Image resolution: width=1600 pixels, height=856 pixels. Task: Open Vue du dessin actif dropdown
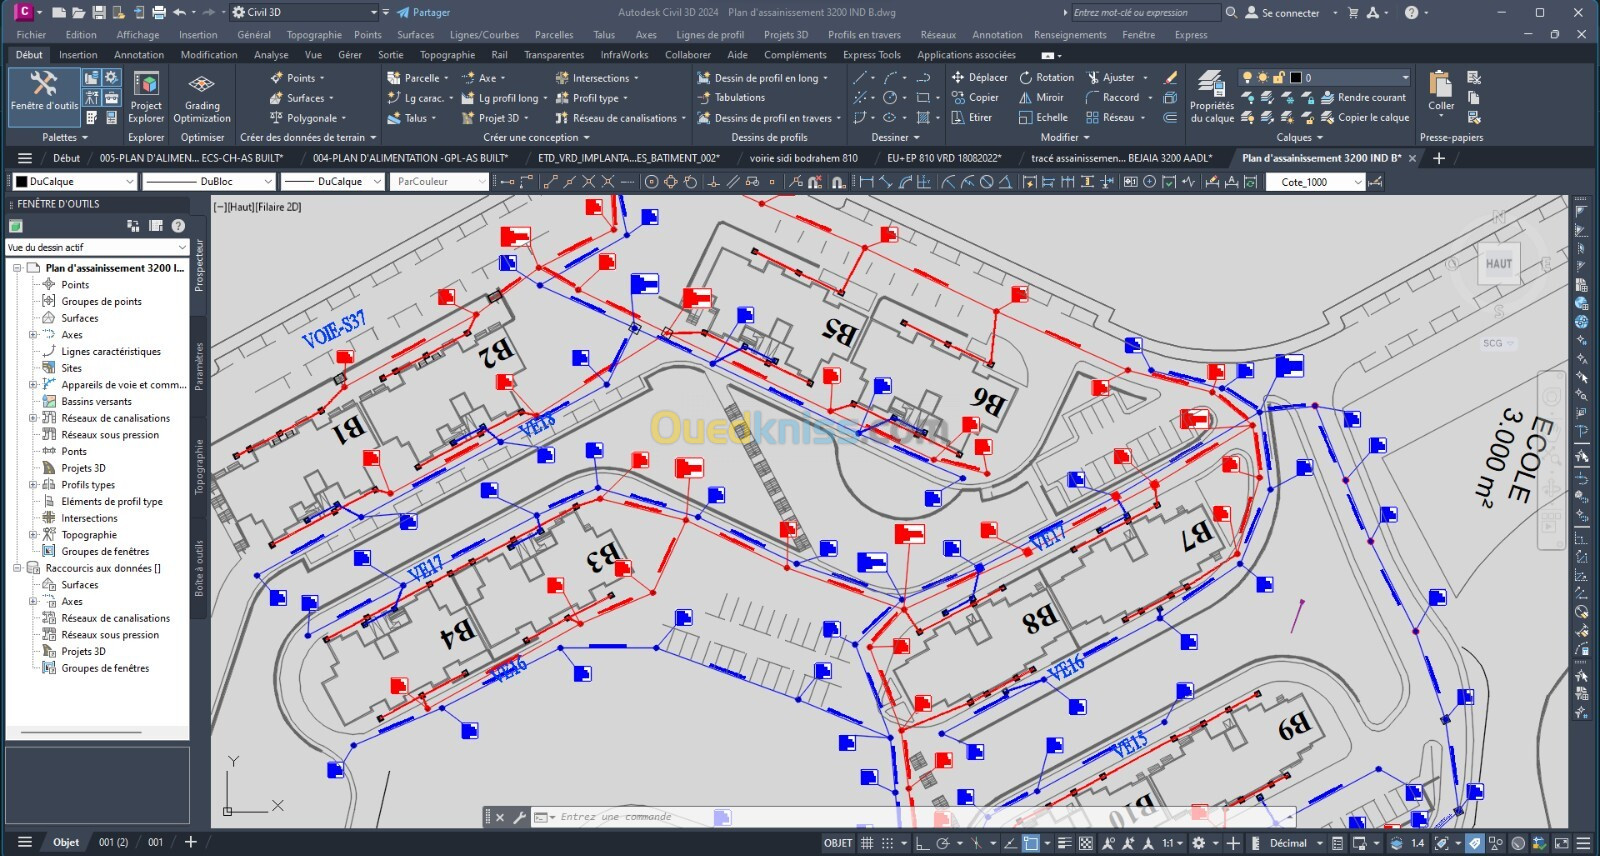[97, 247]
